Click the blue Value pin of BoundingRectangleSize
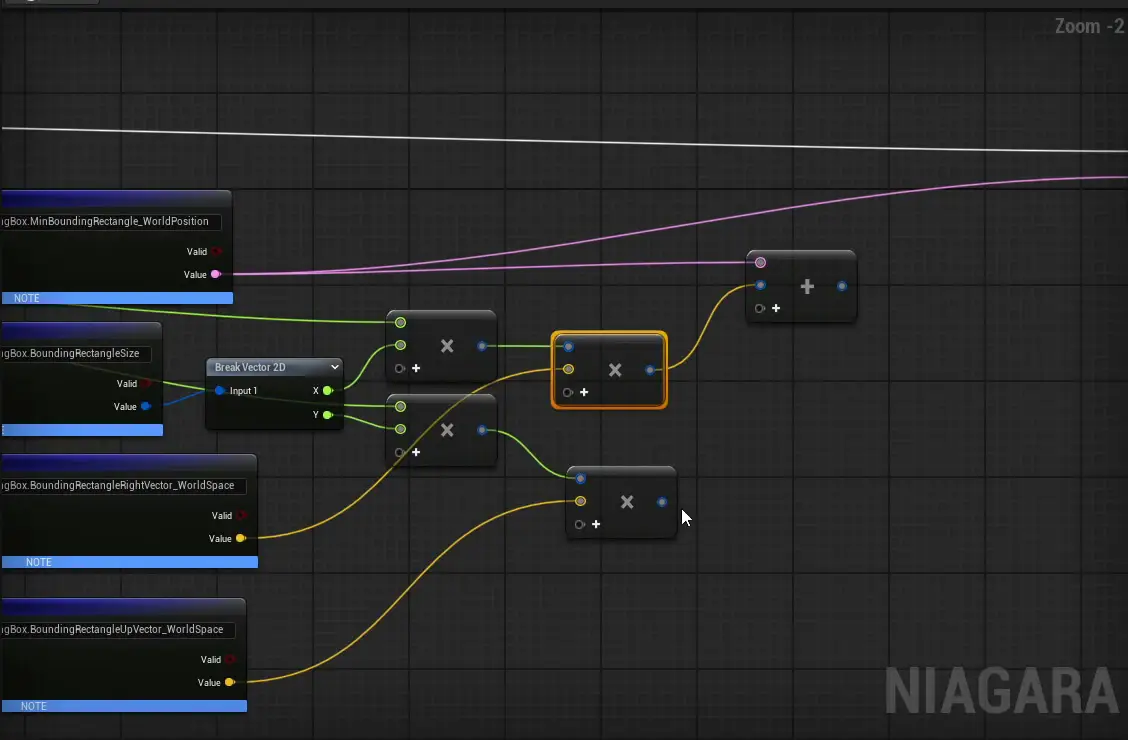The height and width of the screenshot is (740, 1128). click(146, 406)
